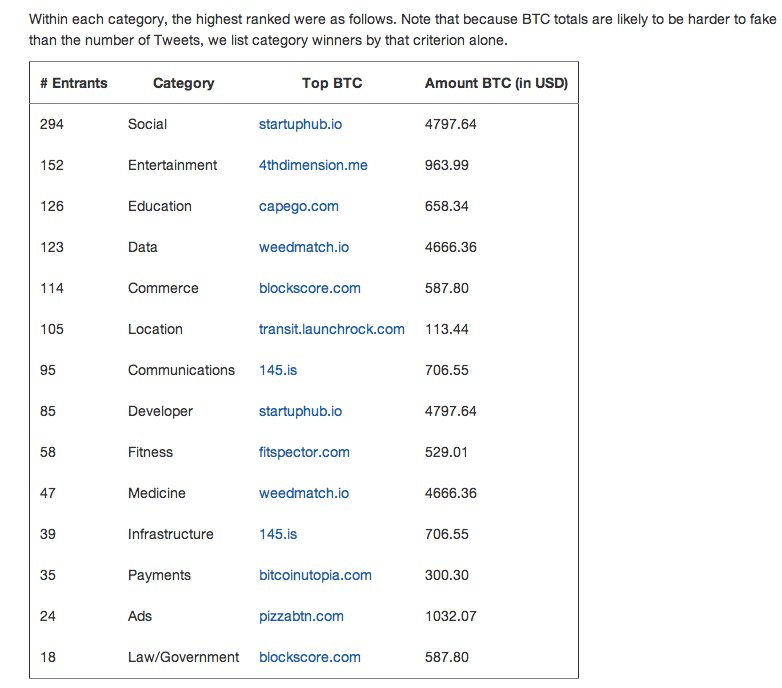
Task: Open startuphub.io link in Social row
Action: [300, 124]
